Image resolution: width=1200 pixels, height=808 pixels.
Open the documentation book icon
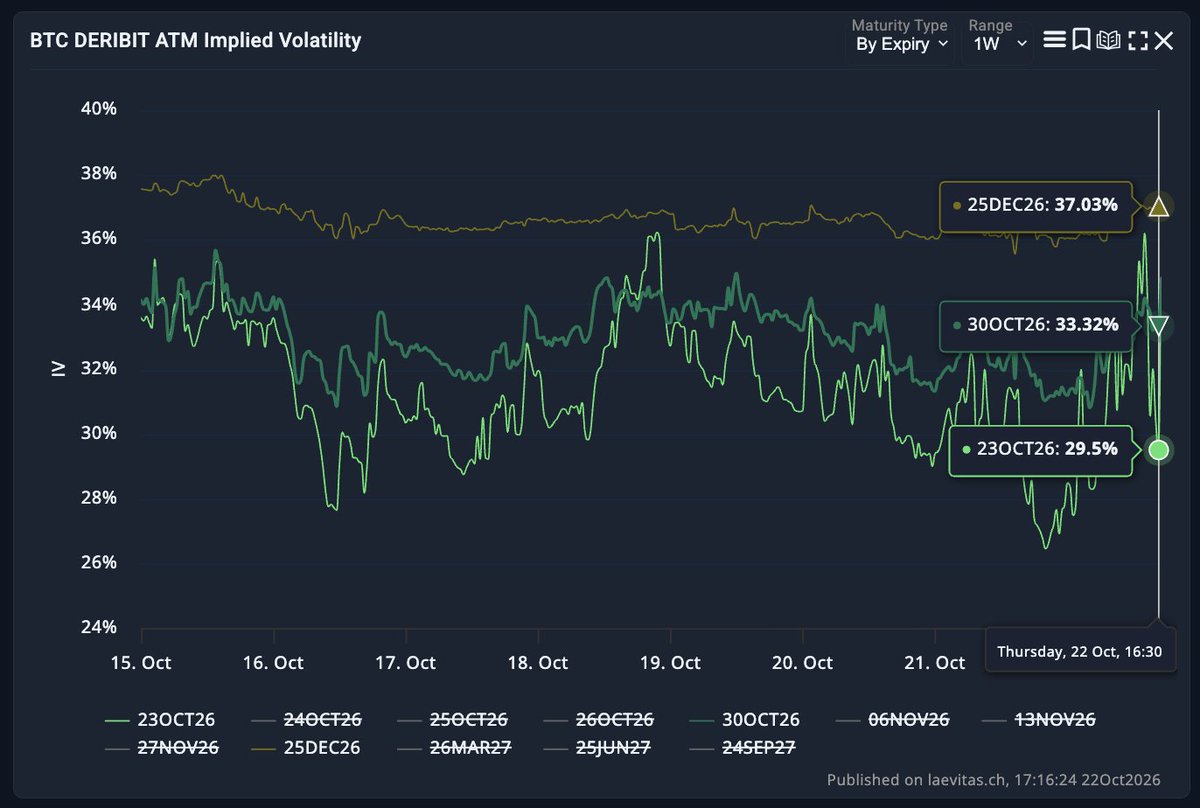(x=1108, y=40)
